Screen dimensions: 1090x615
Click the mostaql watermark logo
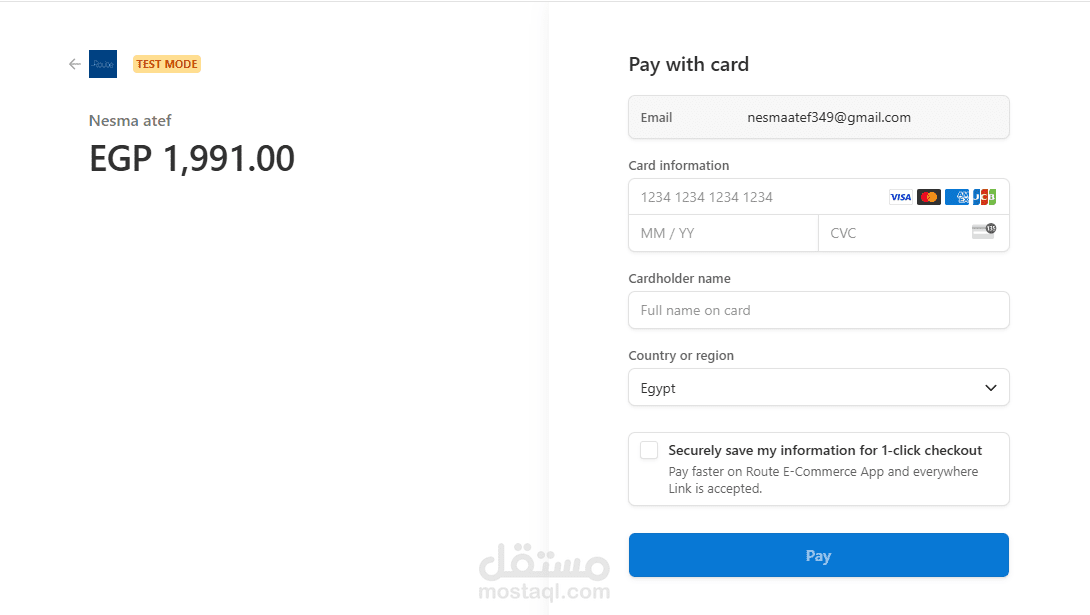pos(544,571)
